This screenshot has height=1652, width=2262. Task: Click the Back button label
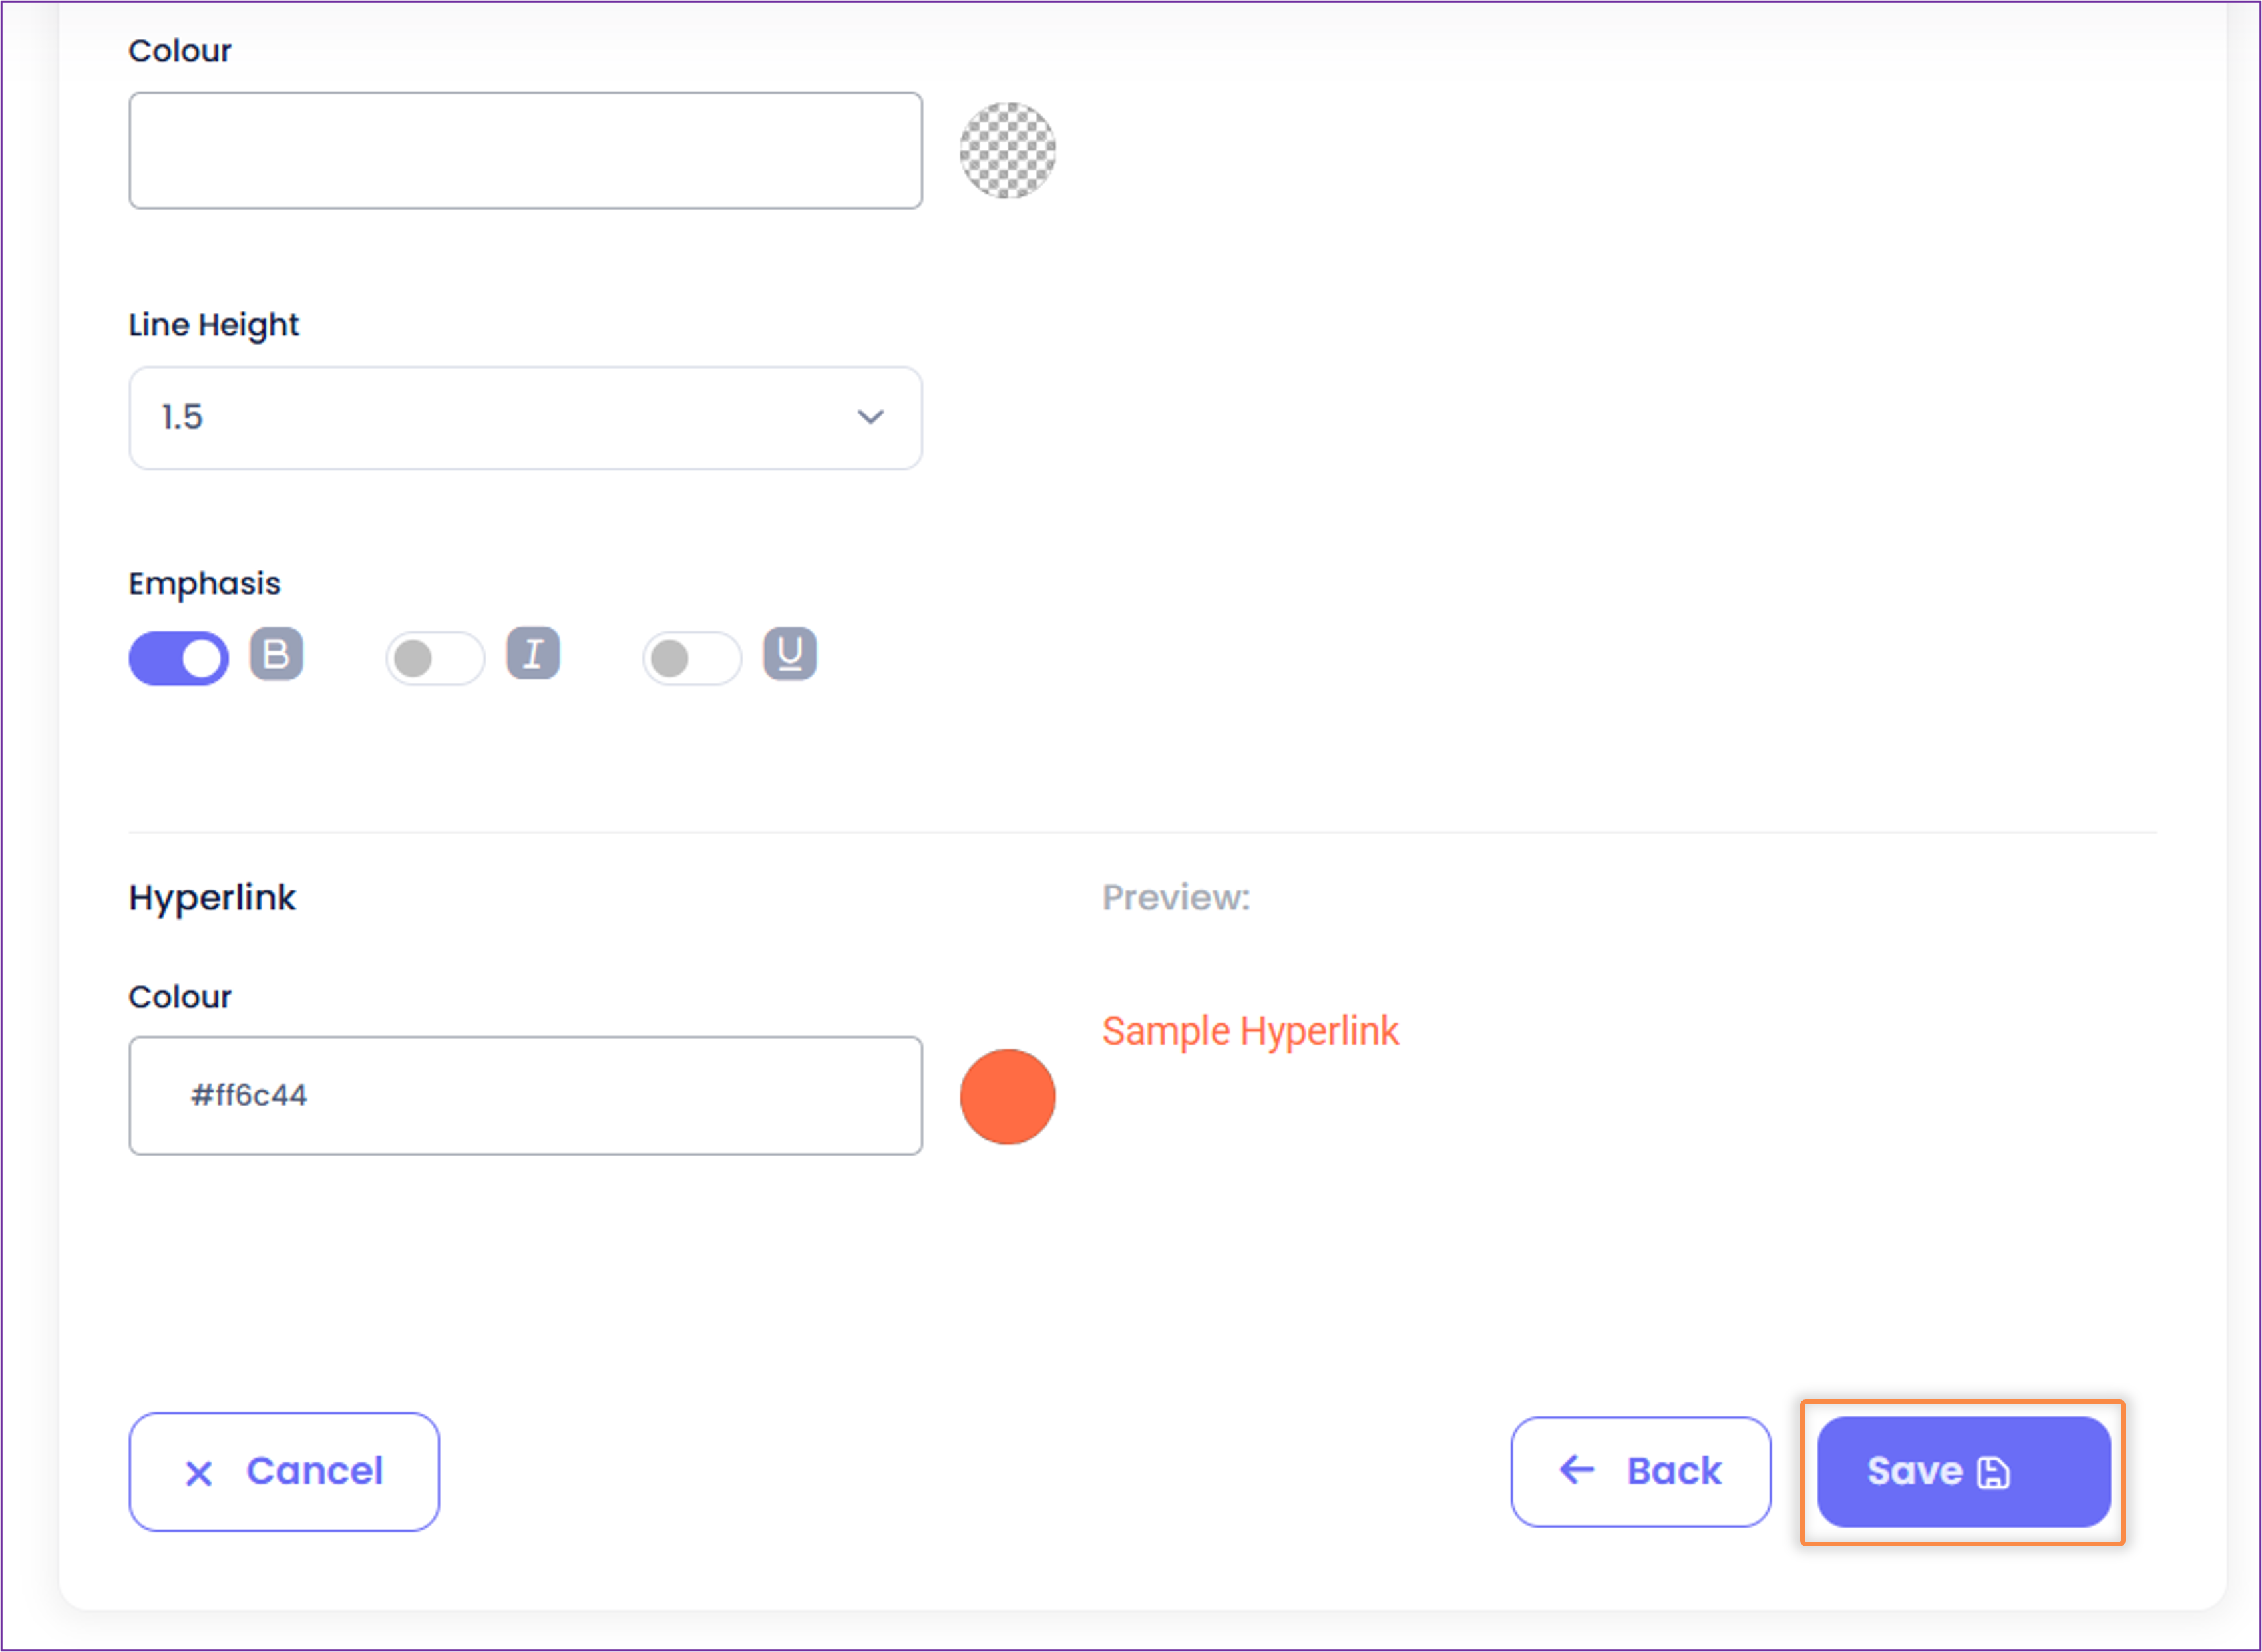1674,1471
